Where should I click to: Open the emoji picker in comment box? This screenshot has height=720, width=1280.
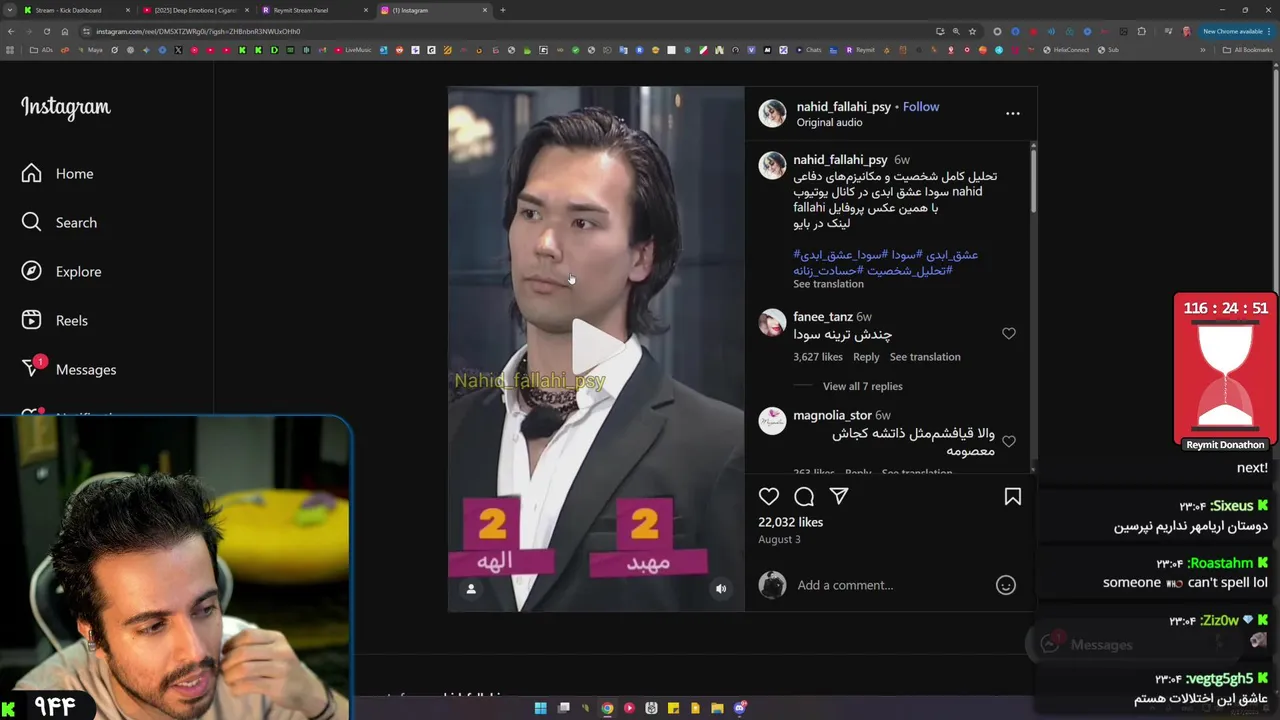(1006, 585)
